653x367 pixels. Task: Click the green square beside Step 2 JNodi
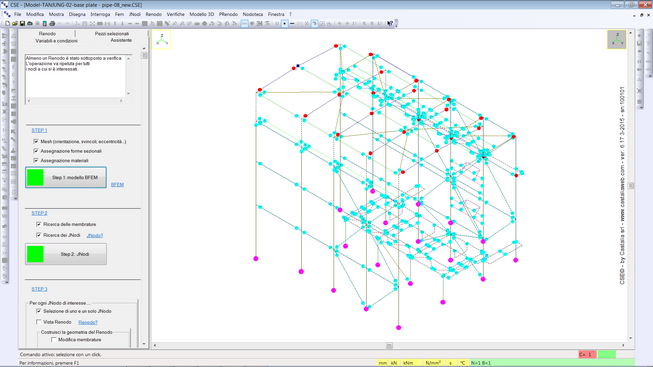(x=35, y=254)
